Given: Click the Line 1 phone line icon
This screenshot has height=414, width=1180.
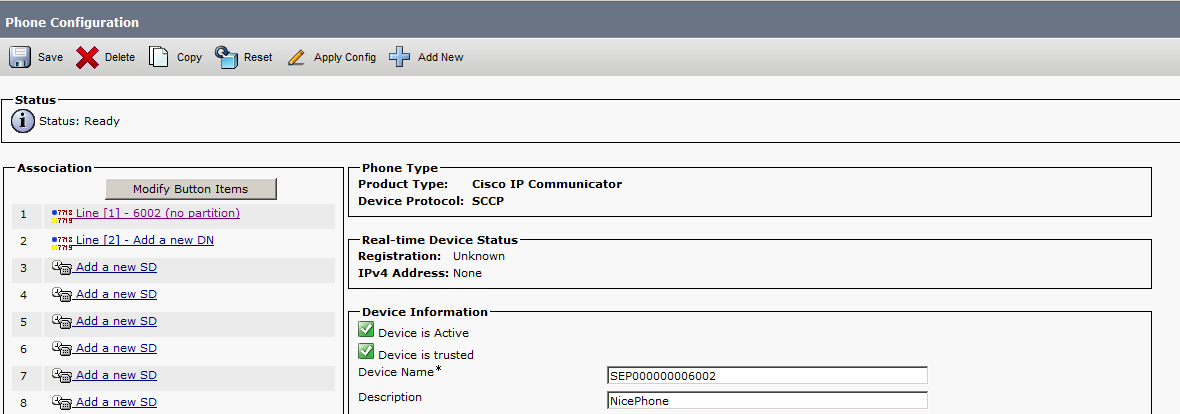Looking at the screenshot, I should [62, 216].
